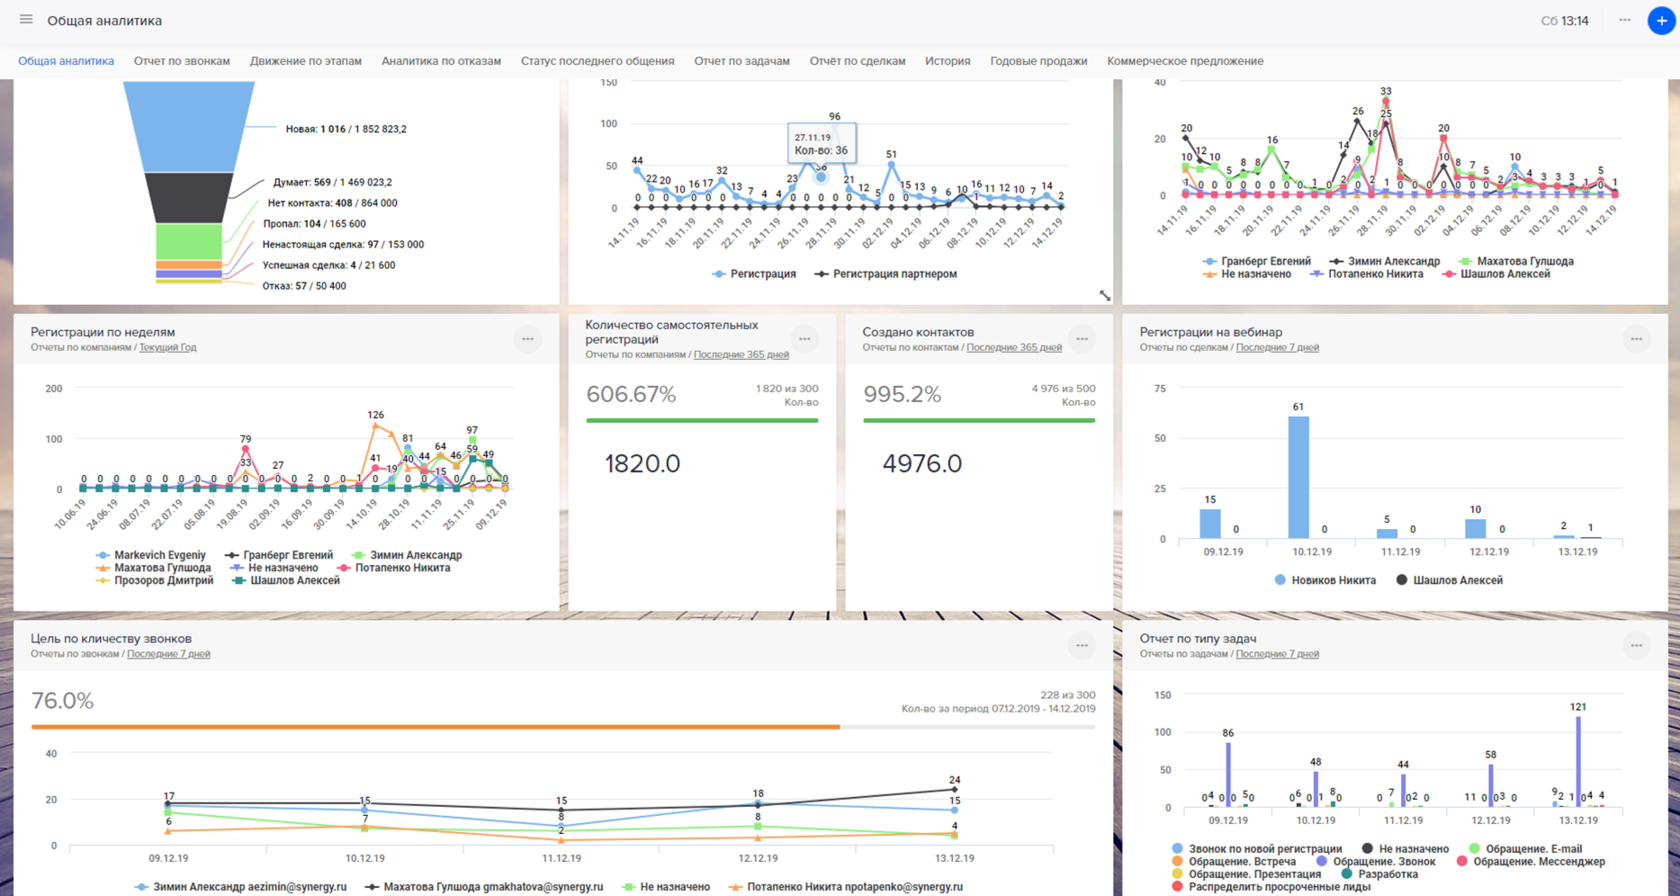Toggle Прозоров Дмитрий series in weekly chart legend
The width and height of the screenshot is (1680, 896).
[x=154, y=580]
